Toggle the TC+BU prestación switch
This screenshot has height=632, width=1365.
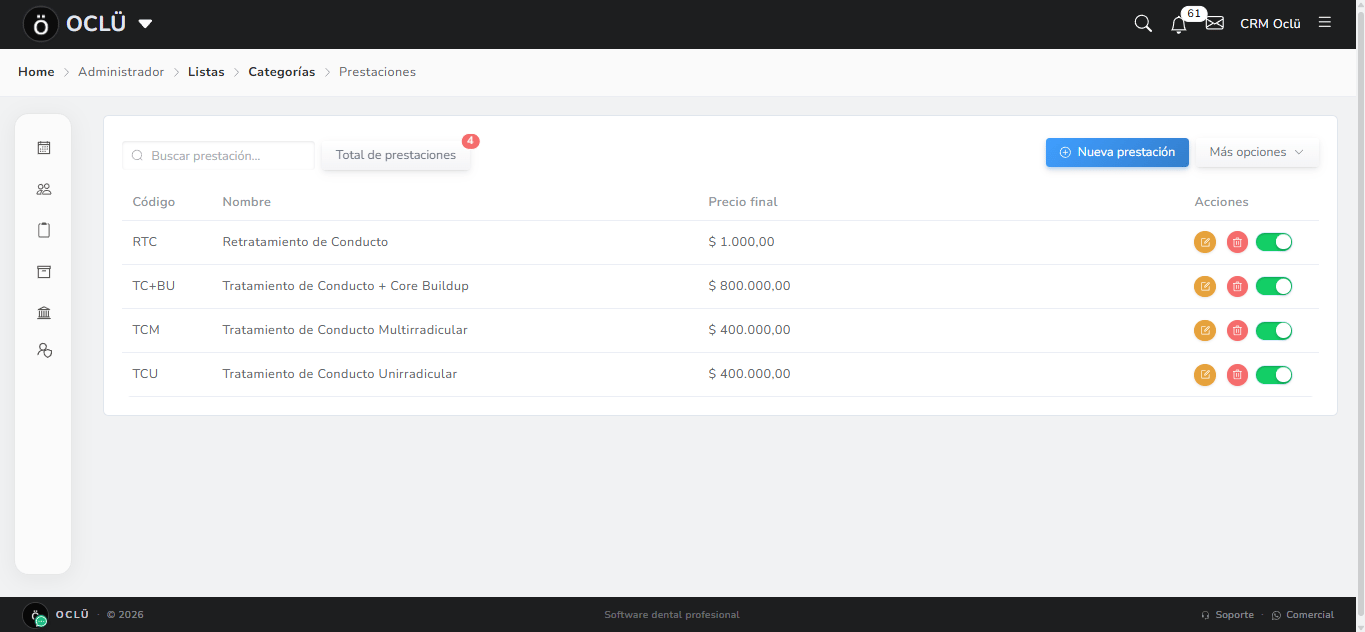point(1274,286)
